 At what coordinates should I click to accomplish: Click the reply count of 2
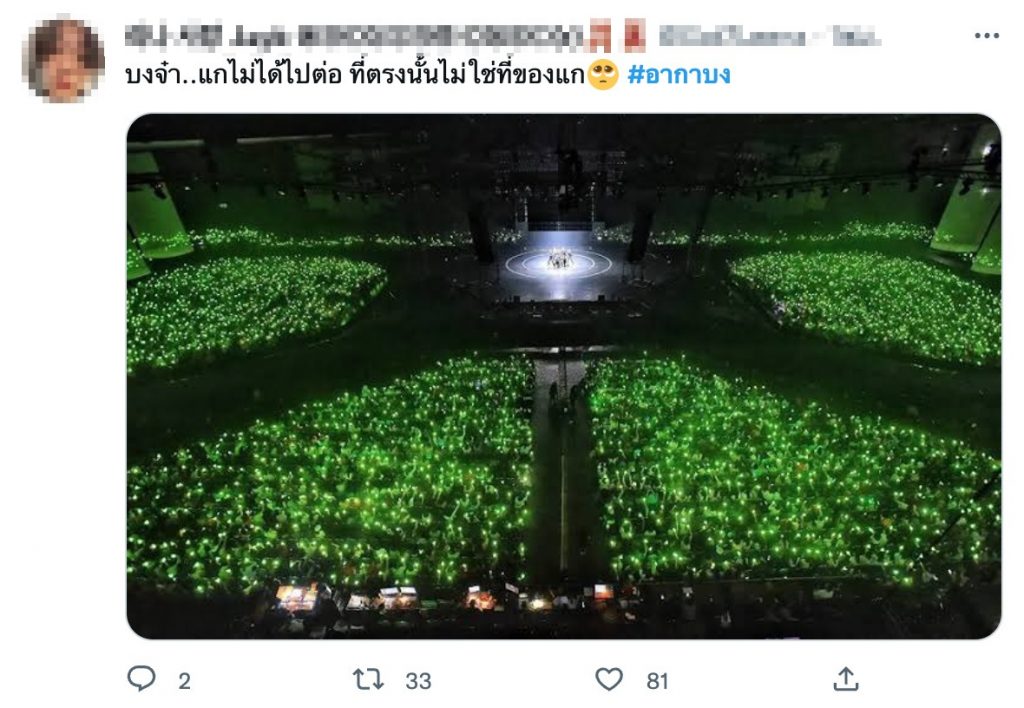(184, 681)
